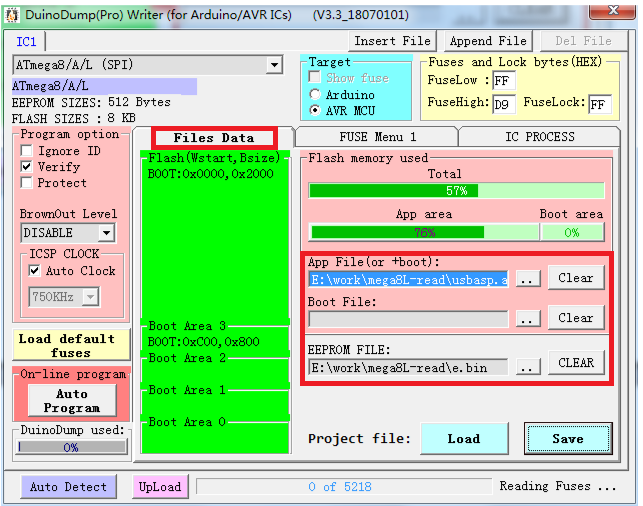Click the Total flash memory 57% bar
Screen dimensions: 643x506
coord(456,191)
